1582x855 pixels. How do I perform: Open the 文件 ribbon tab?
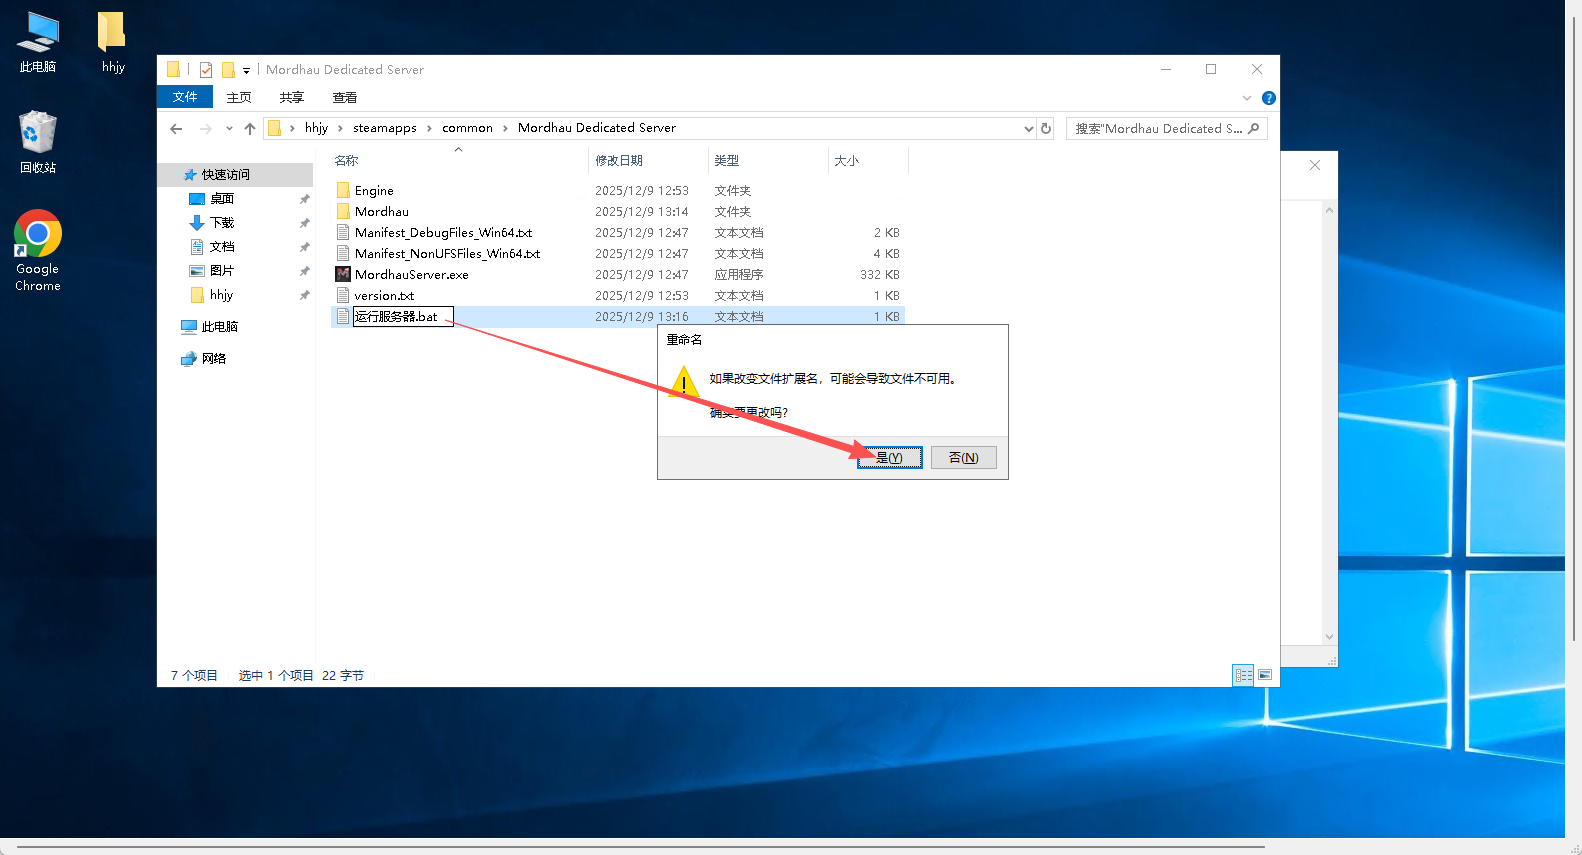(185, 97)
